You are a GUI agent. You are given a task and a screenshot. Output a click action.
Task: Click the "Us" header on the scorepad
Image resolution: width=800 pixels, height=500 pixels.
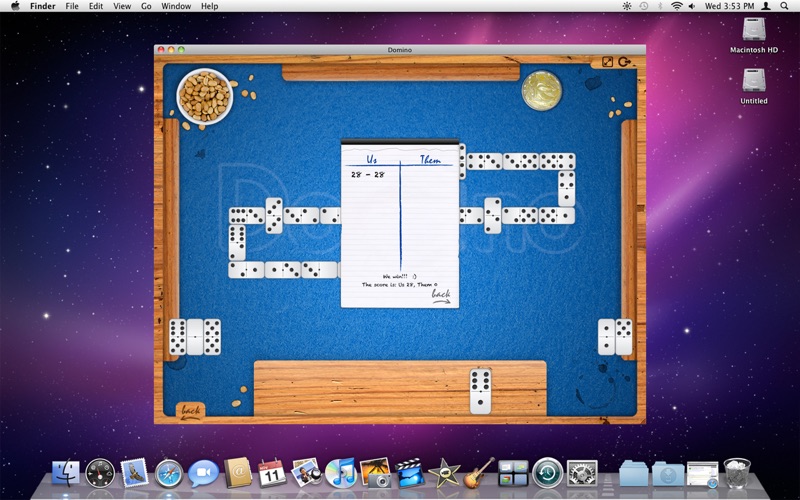[x=372, y=159]
